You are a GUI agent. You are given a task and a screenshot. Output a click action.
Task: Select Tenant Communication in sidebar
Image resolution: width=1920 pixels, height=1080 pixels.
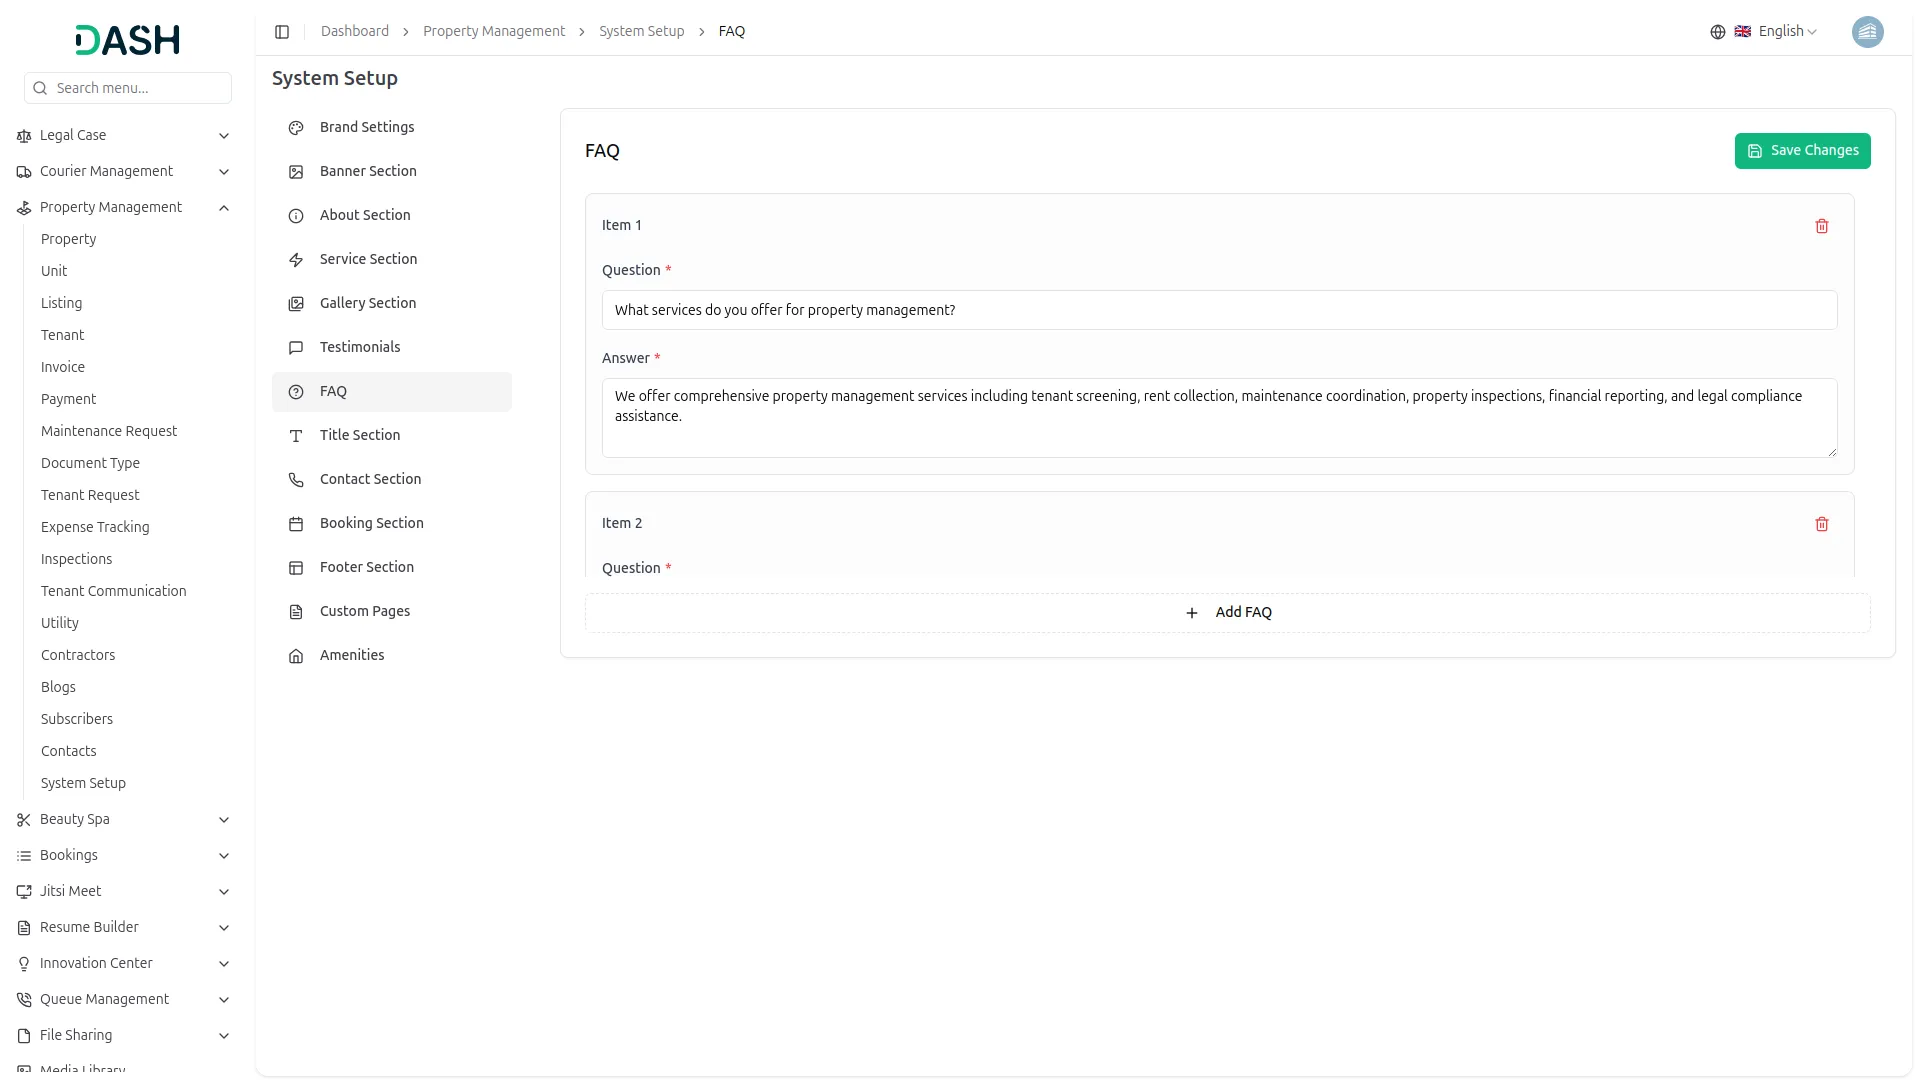tap(113, 591)
